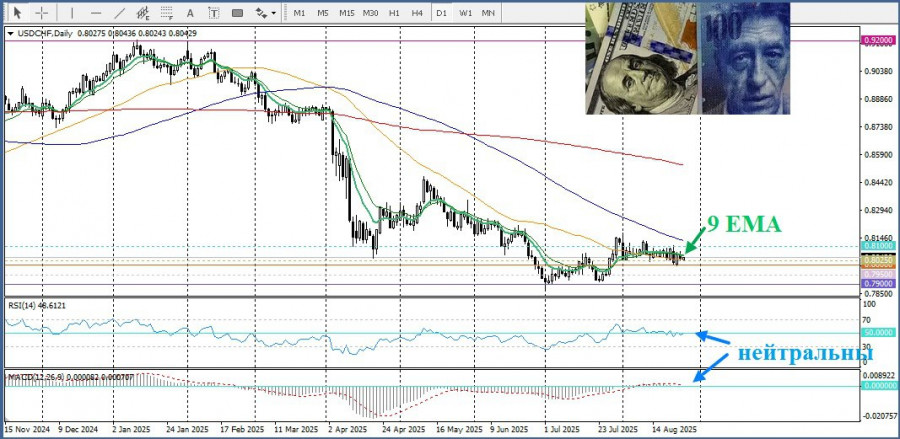This screenshot has height=439, width=900.
Task: Click the 24 Apr 2025 date label
Action: (x=404, y=429)
